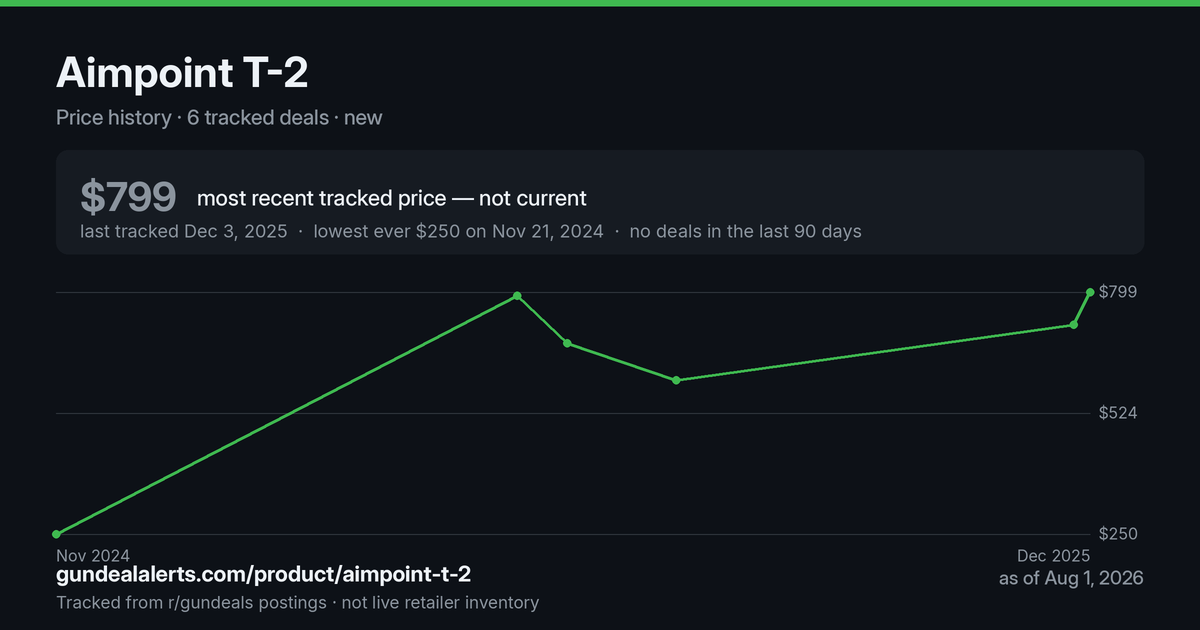Click 'lowest ever $250 on Nov 21, 2024' text
1200x630 pixels.
[458, 231]
